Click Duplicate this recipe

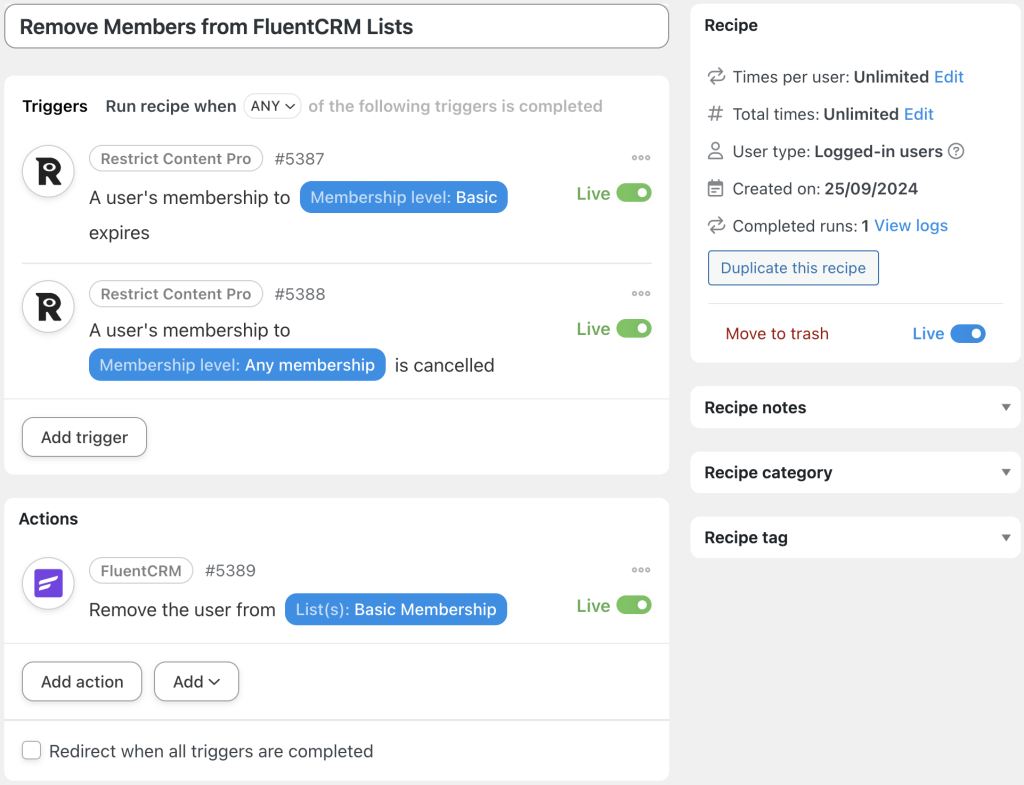(793, 267)
